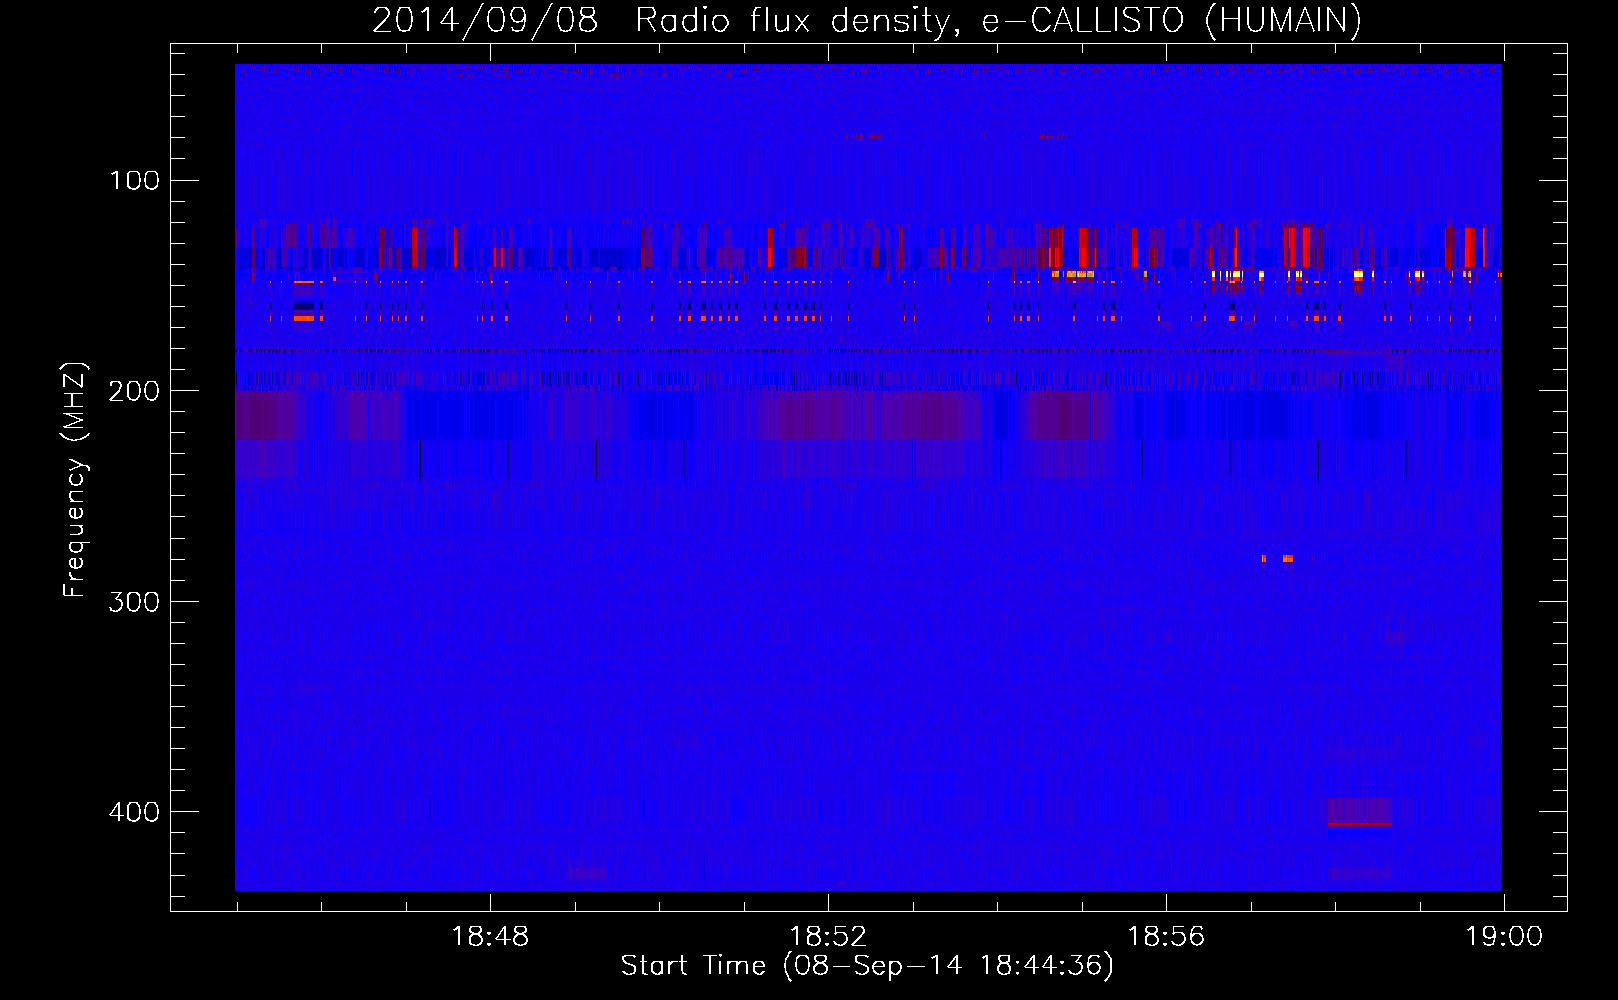
Task: Click the 18:48 time tick label
Action: pyautogui.click(x=490, y=937)
